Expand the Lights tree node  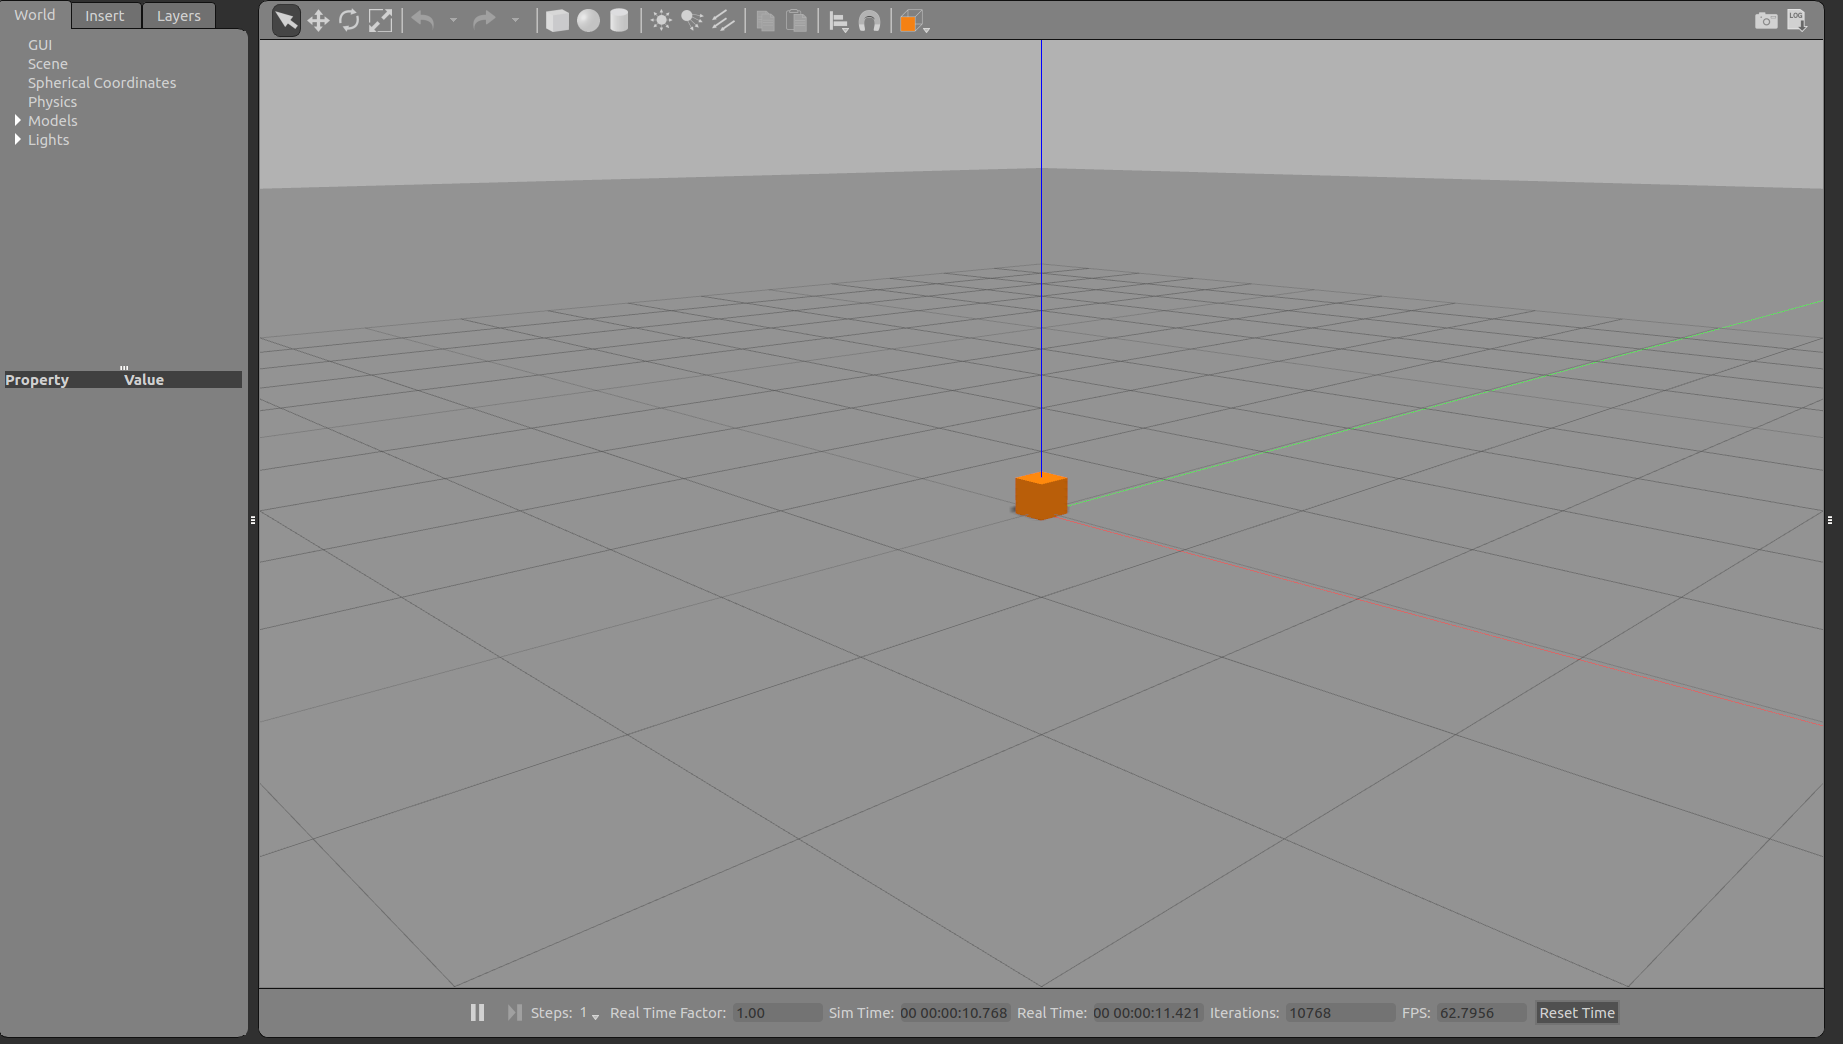(18, 140)
